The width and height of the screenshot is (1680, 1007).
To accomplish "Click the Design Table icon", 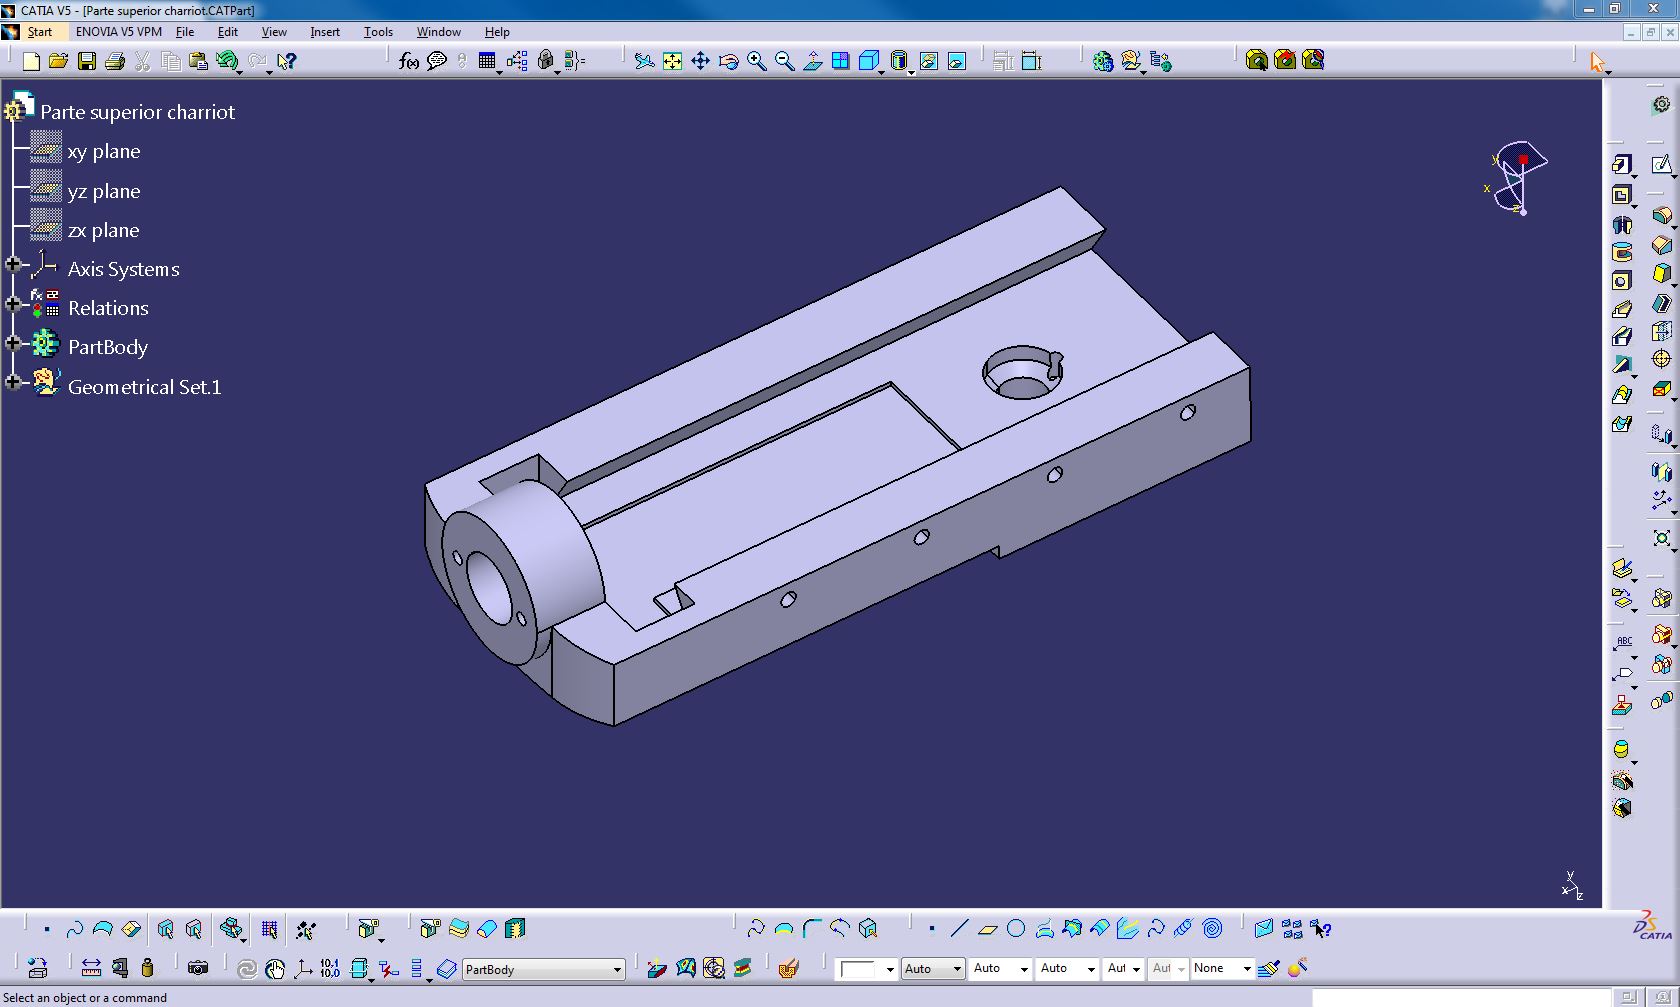I will [487, 62].
